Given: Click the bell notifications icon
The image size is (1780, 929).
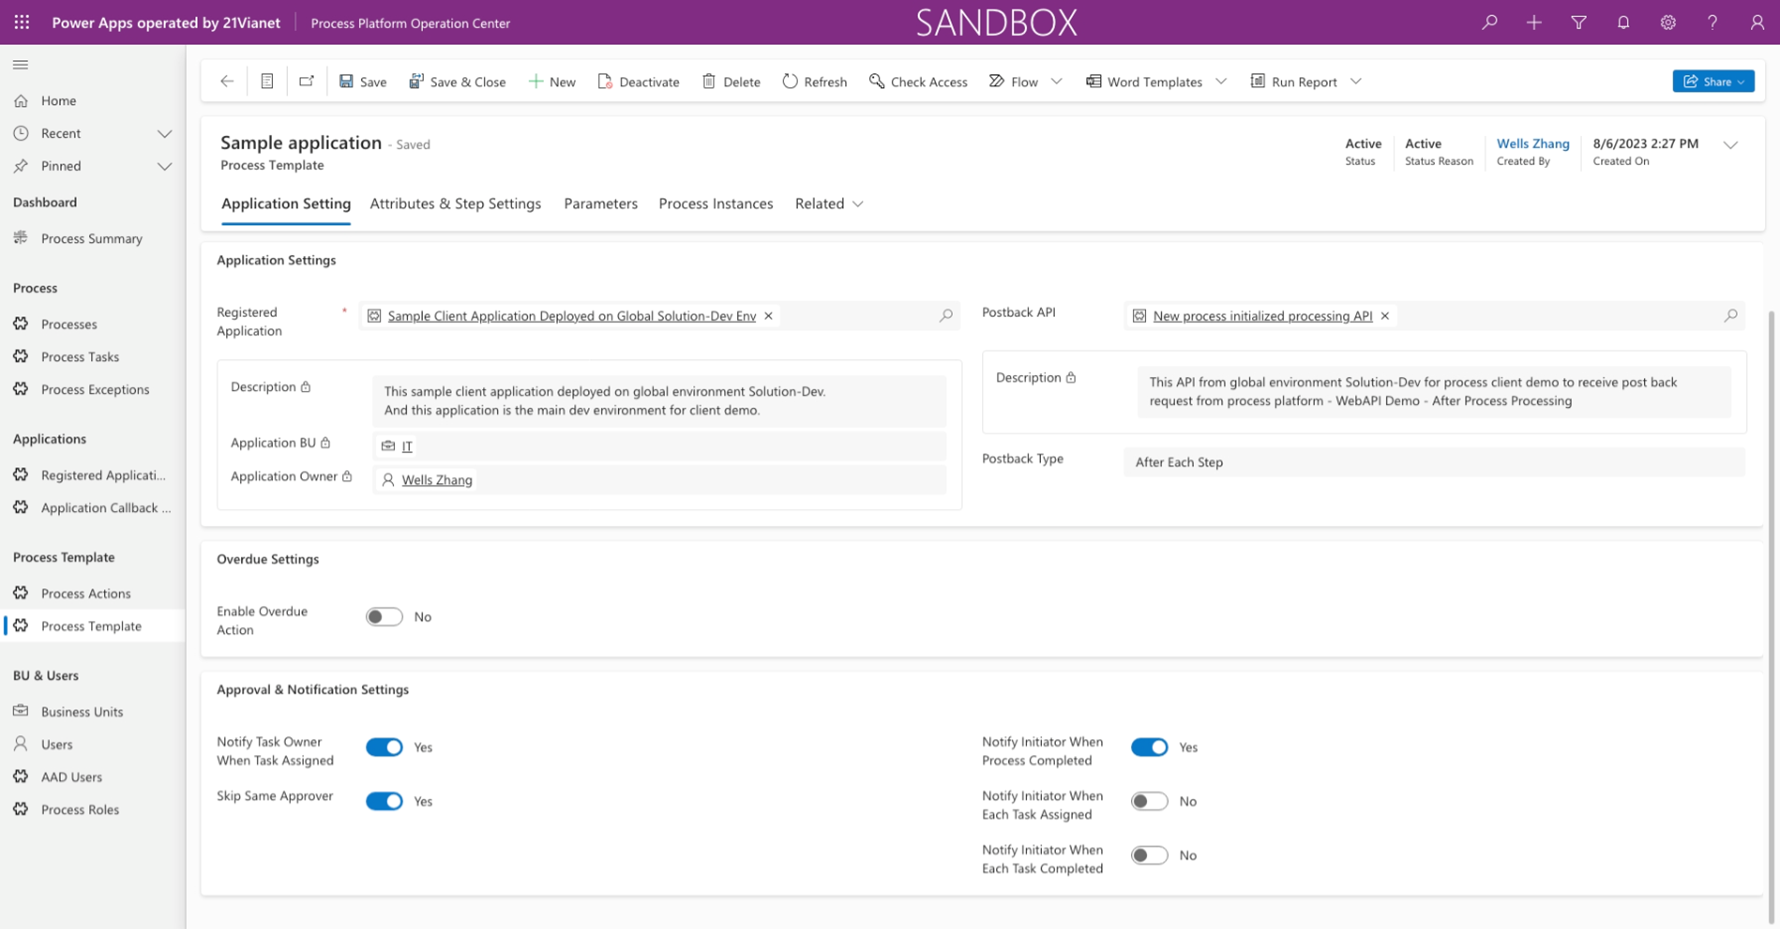Looking at the screenshot, I should [x=1623, y=22].
